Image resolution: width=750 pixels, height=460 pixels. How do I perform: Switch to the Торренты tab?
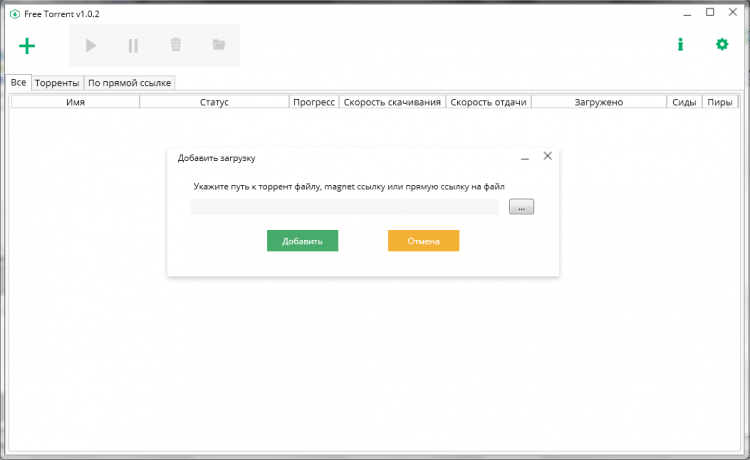[57, 83]
